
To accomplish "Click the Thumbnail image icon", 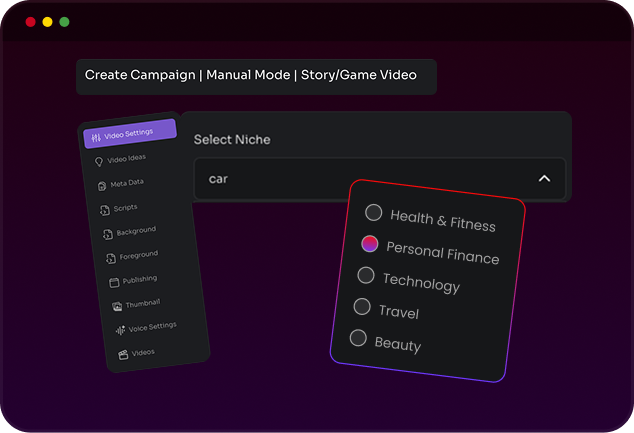I will click(x=117, y=306).
